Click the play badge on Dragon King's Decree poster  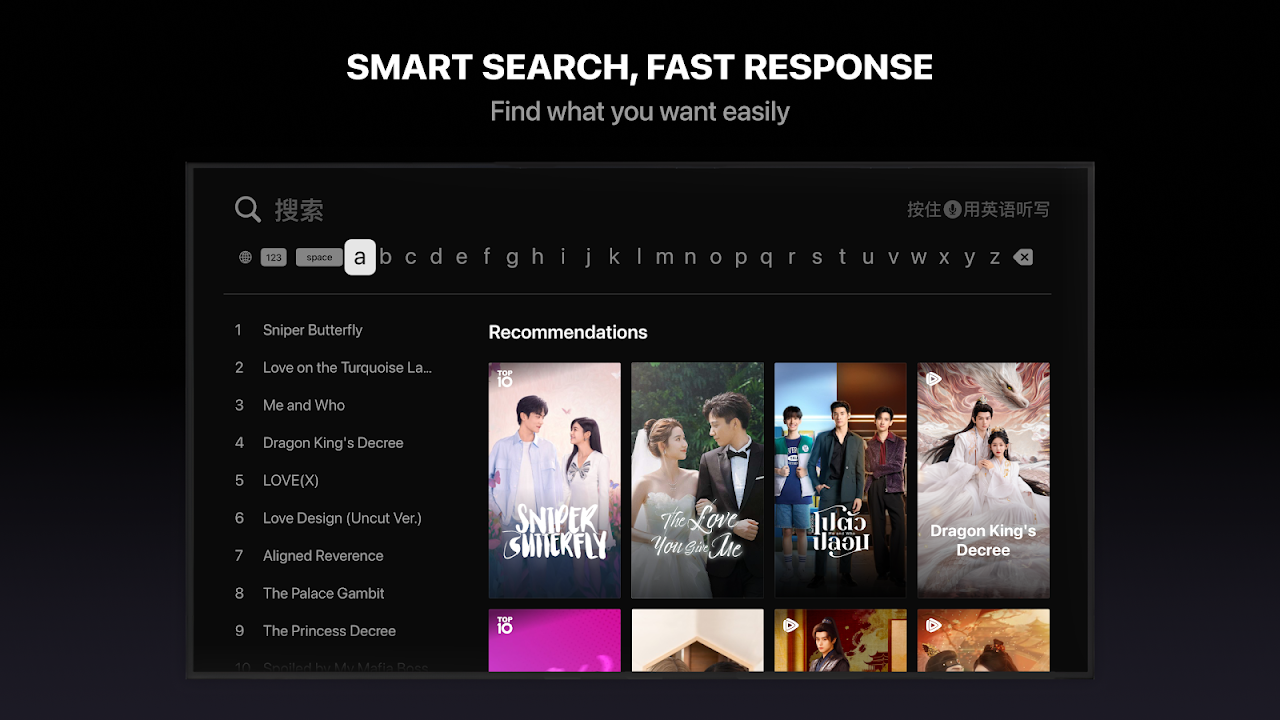[x=933, y=379]
